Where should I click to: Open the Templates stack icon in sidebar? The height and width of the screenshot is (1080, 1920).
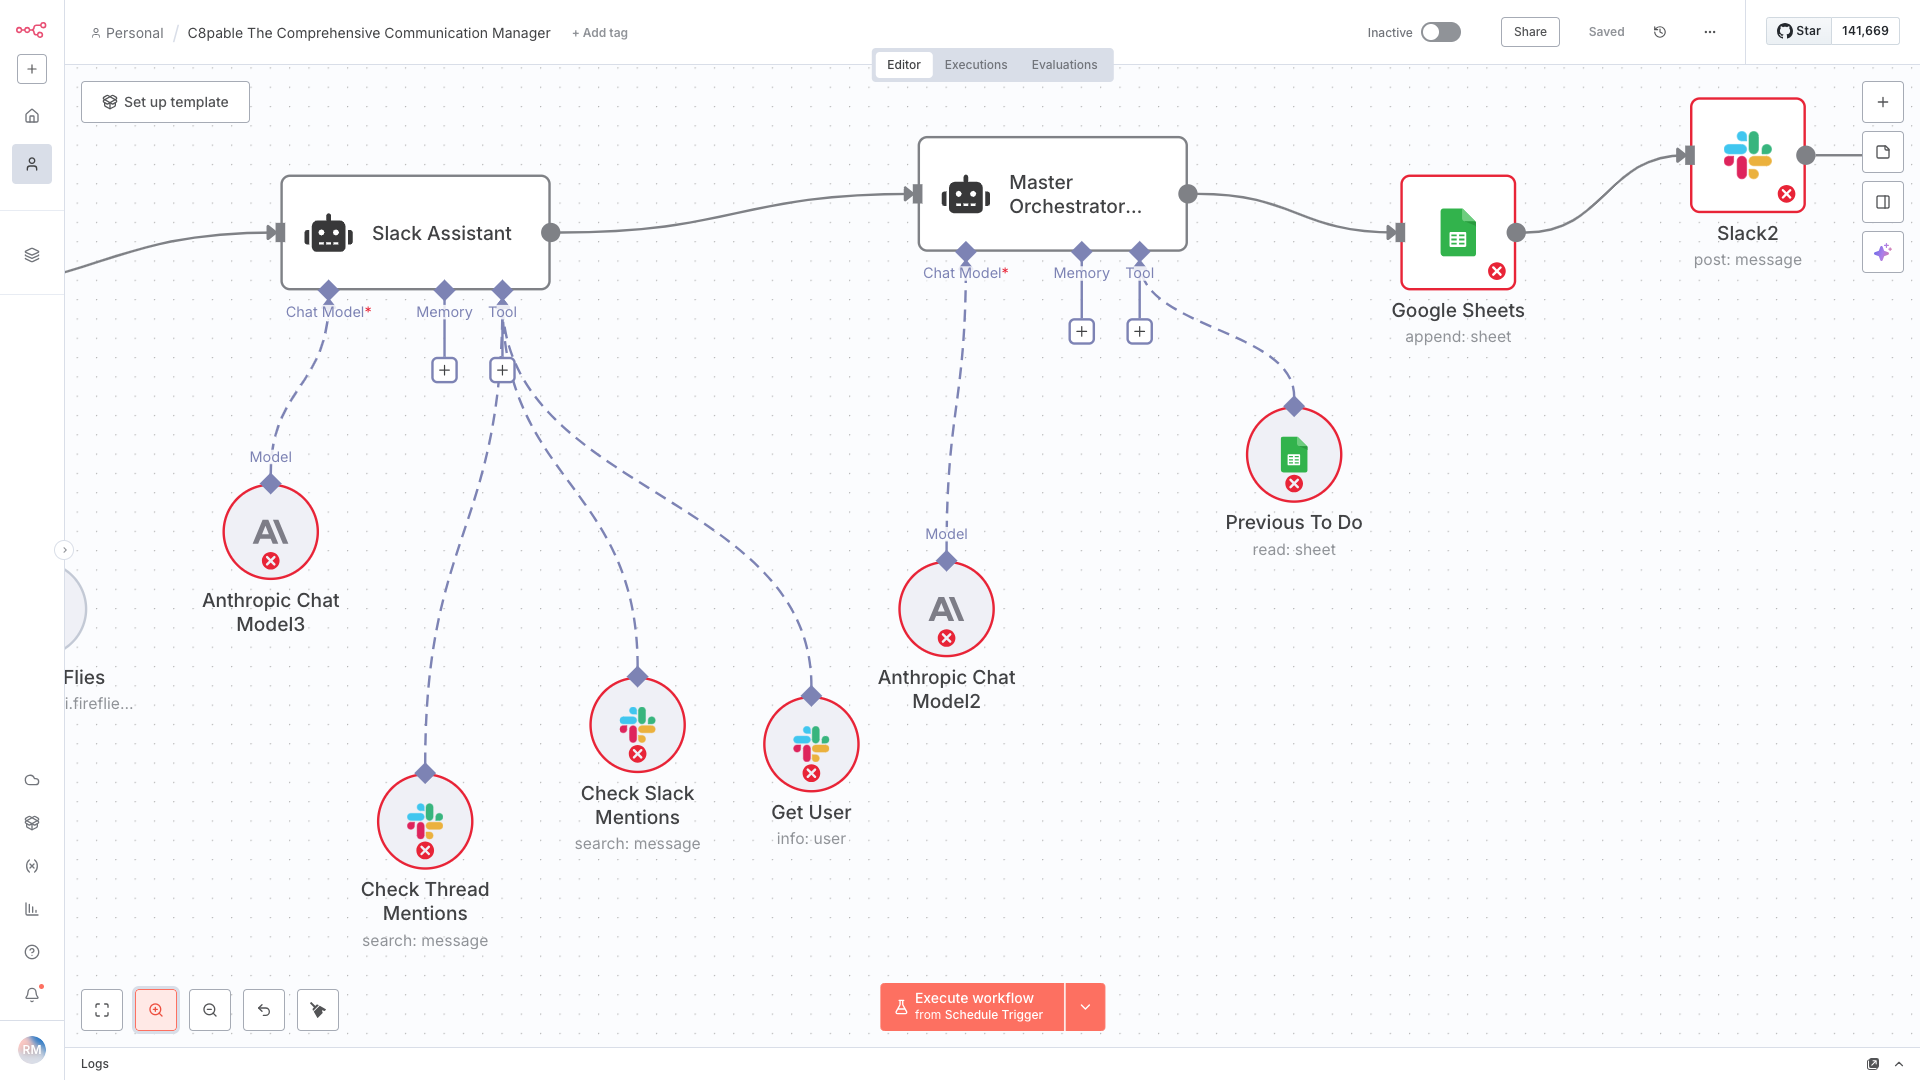pyautogui.click(x=32, y=255)
